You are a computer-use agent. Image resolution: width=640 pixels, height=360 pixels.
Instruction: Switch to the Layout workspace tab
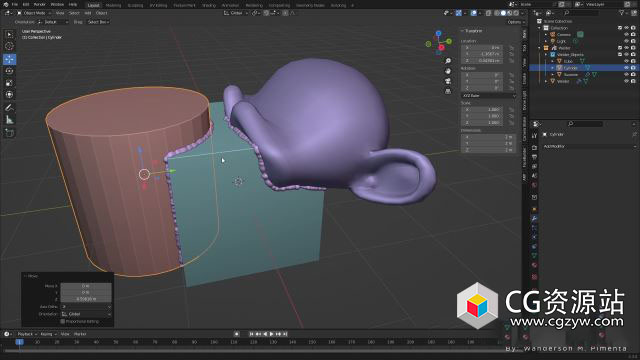coord(93,5)
